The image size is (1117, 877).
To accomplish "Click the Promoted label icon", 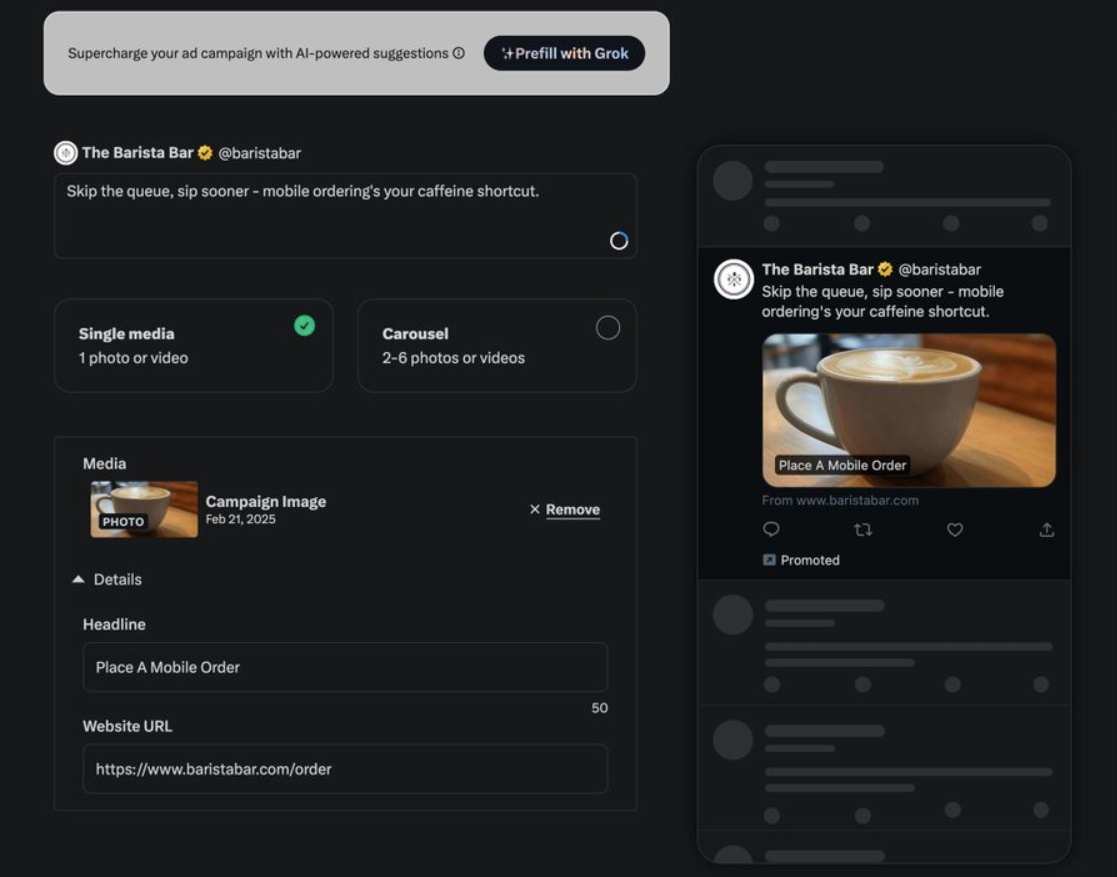I will 769,560.
